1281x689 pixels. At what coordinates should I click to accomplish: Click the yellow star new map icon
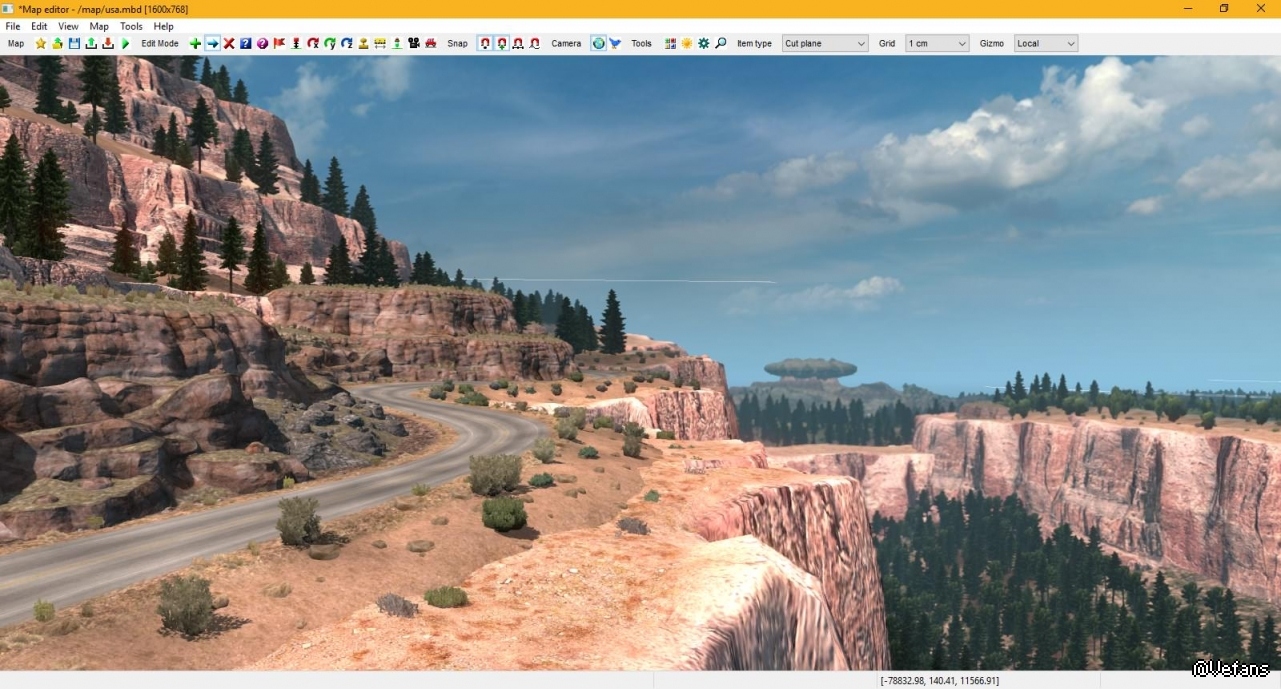coord(41,44)
